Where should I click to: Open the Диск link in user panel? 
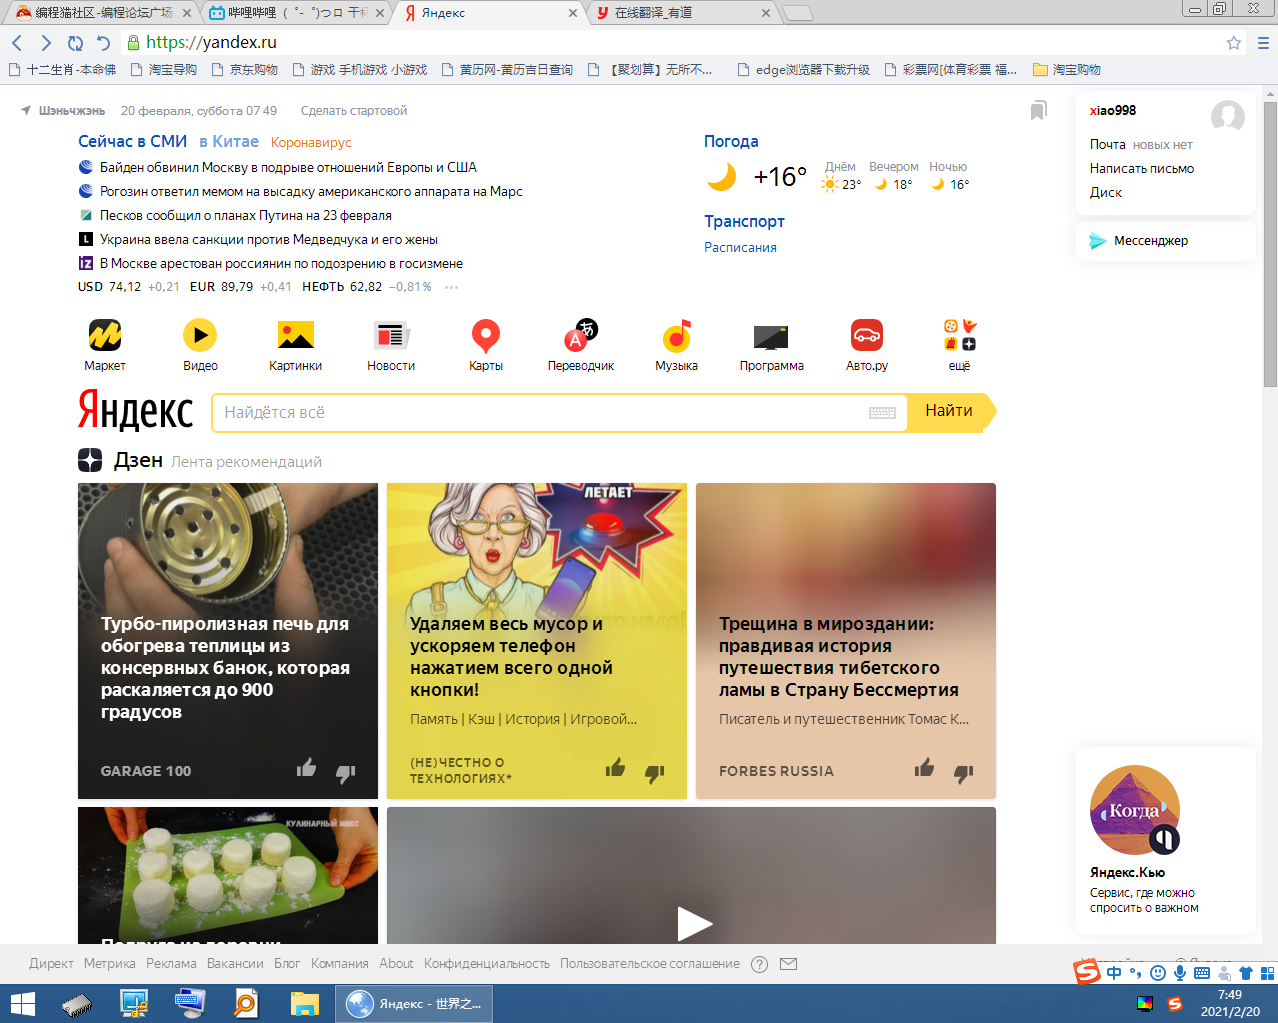[x=1106, y=193]
